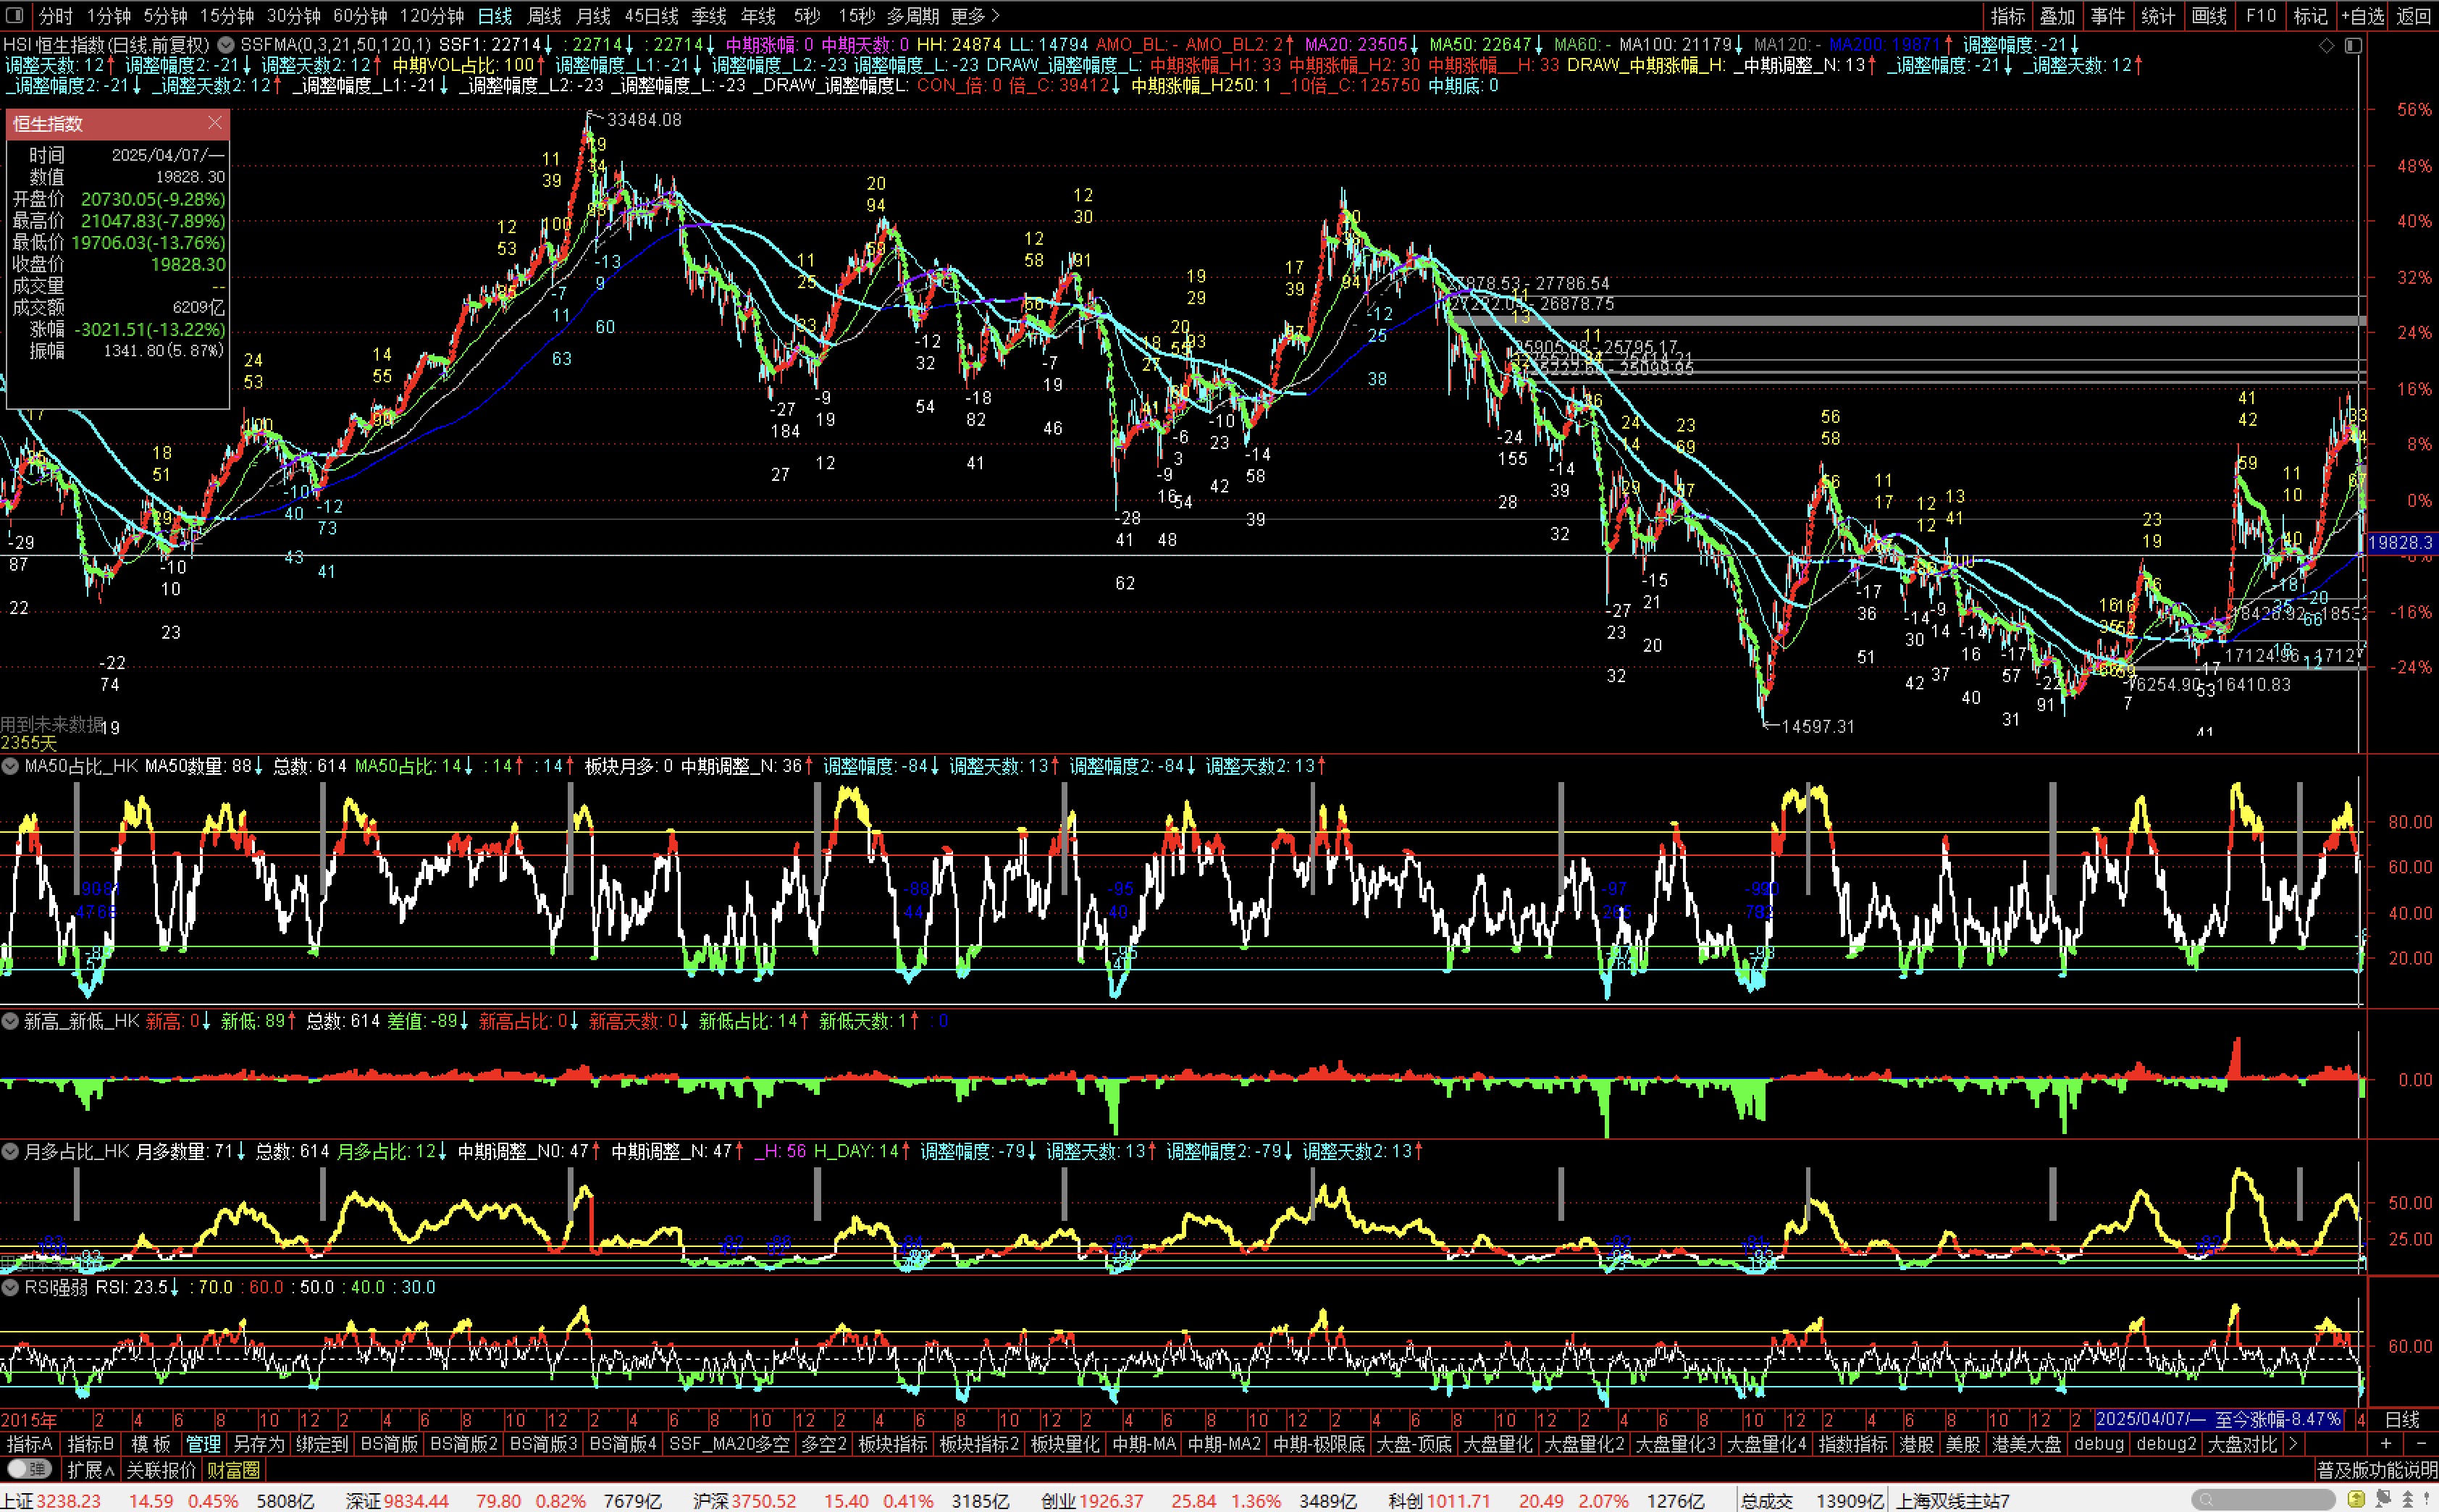The width and height of the screenshot is (2439, 1512).
Task: Collapse the 月多占比_HK indicator panel
Action: coord(10,1151)
